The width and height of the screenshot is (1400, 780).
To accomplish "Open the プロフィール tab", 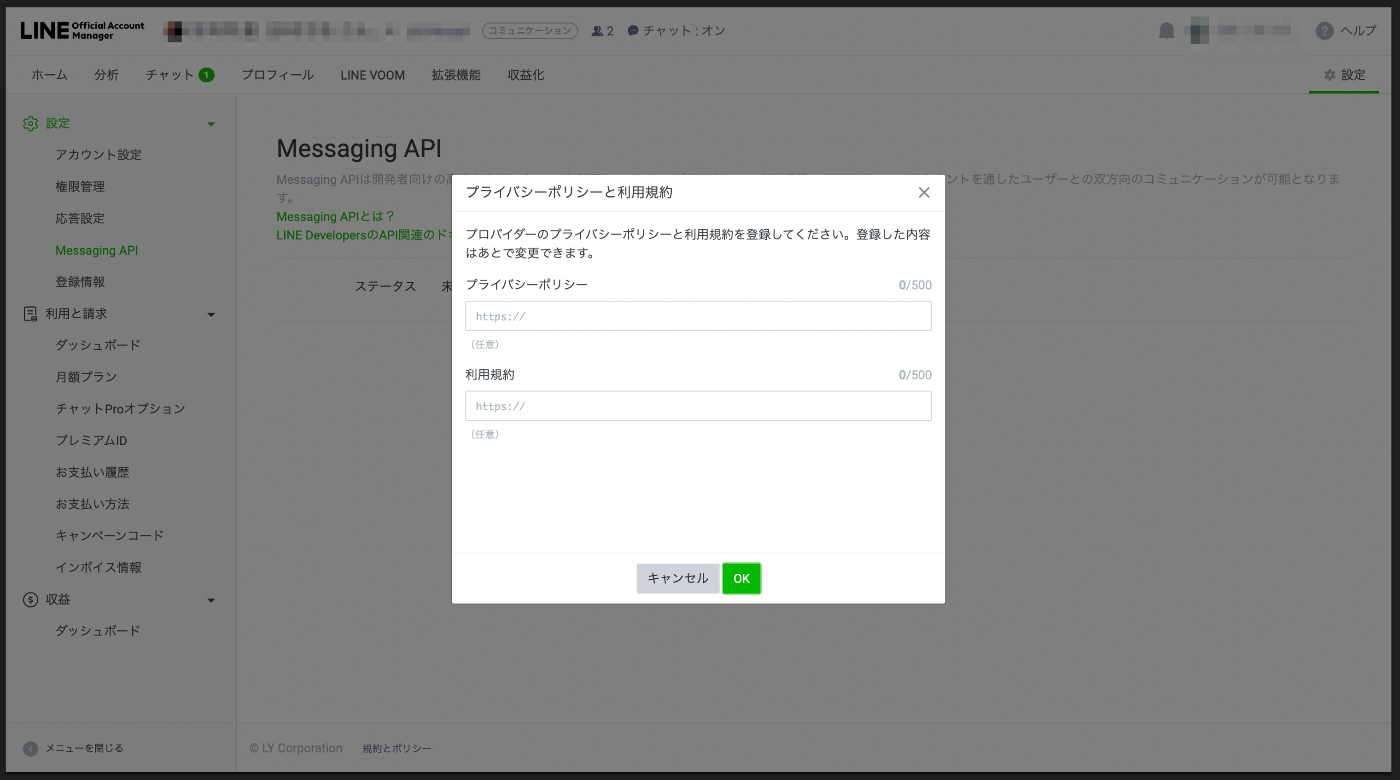I will 277,75.
